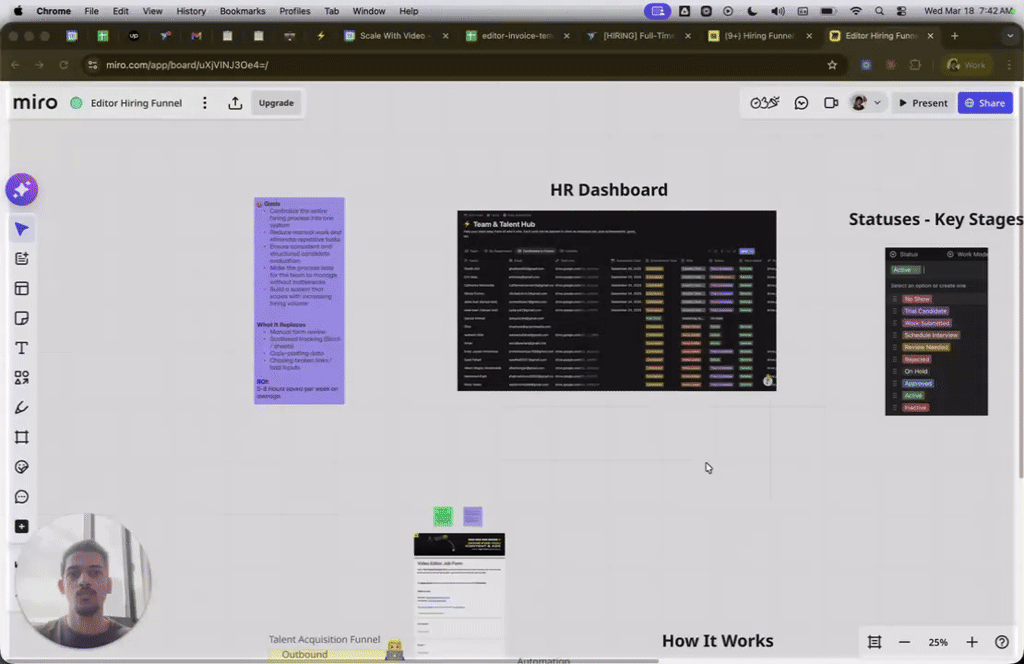Screen dimensions: 1024x664
Task: Open the Templates tool
Action: click(x=22, y=289)
